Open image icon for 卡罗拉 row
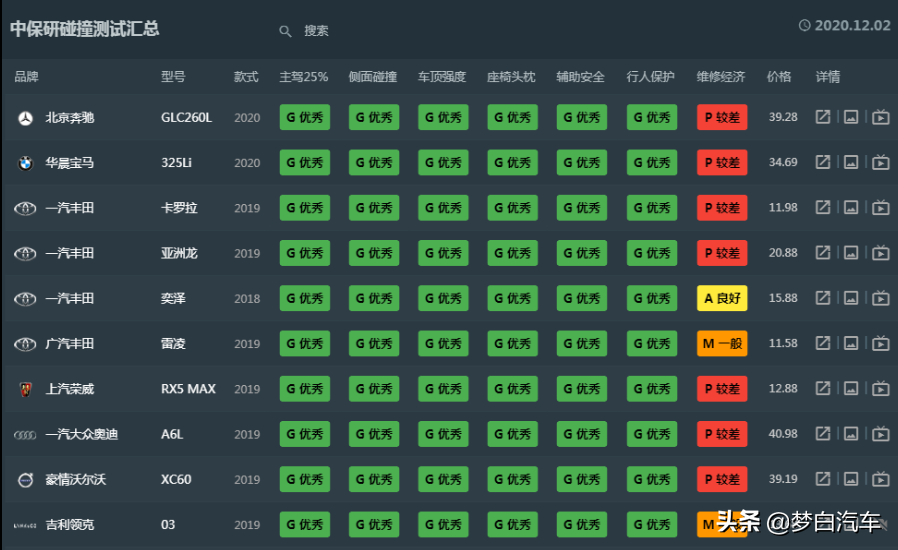 click(x=851, y=207)
